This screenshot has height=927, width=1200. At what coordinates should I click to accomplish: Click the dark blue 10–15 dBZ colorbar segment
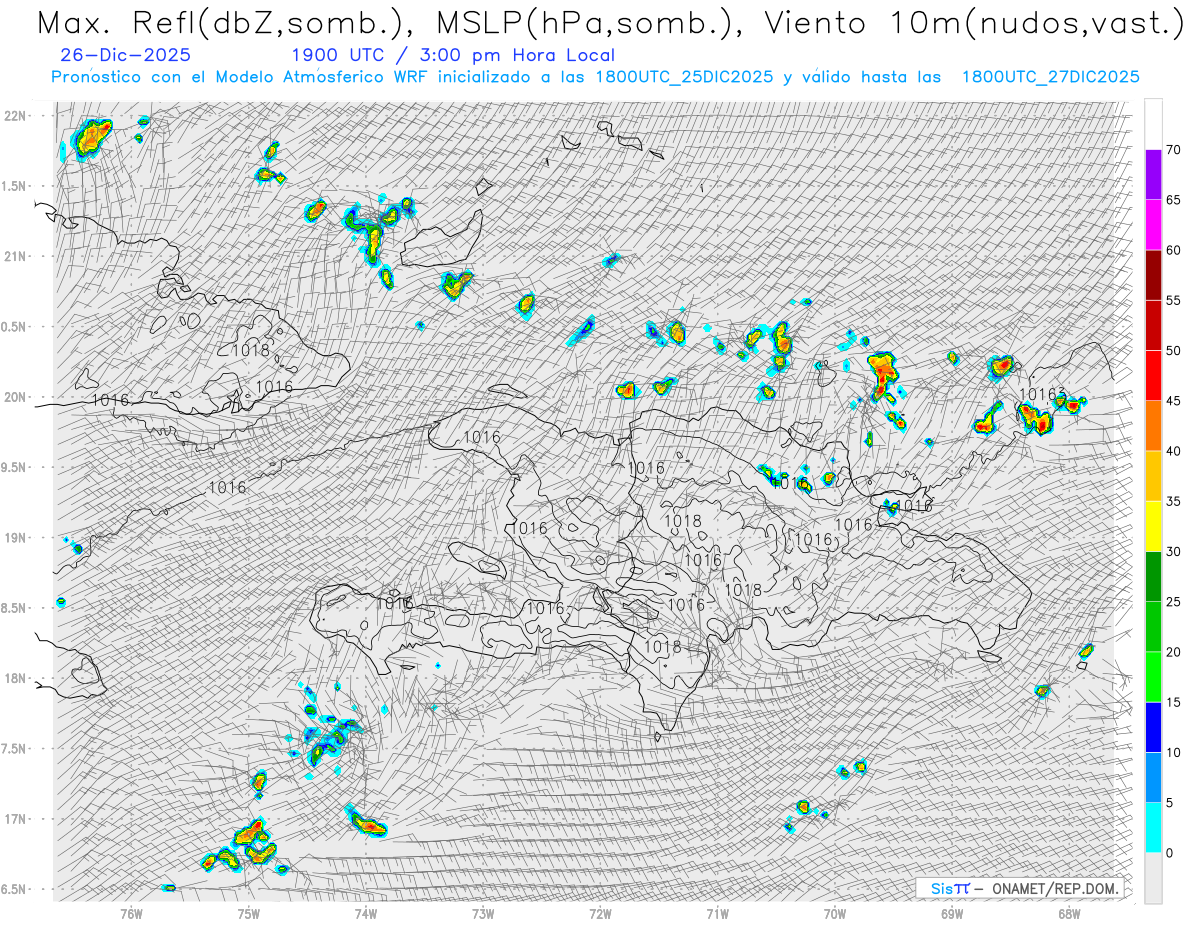coord(1153,727)
